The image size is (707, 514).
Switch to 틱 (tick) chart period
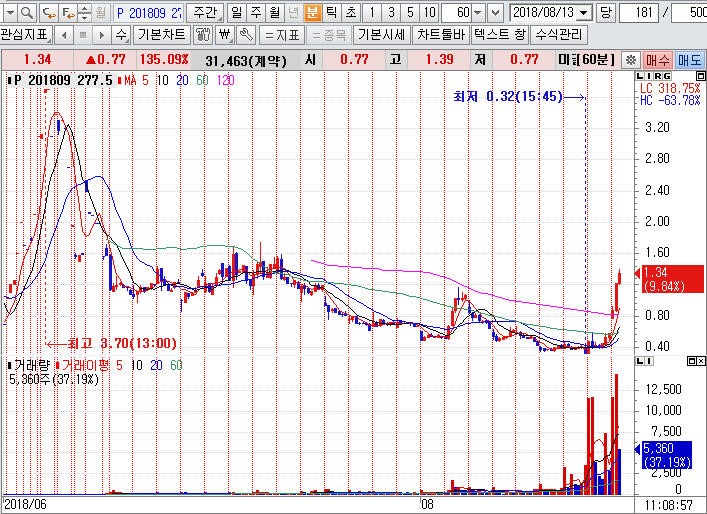pos(331,13)
